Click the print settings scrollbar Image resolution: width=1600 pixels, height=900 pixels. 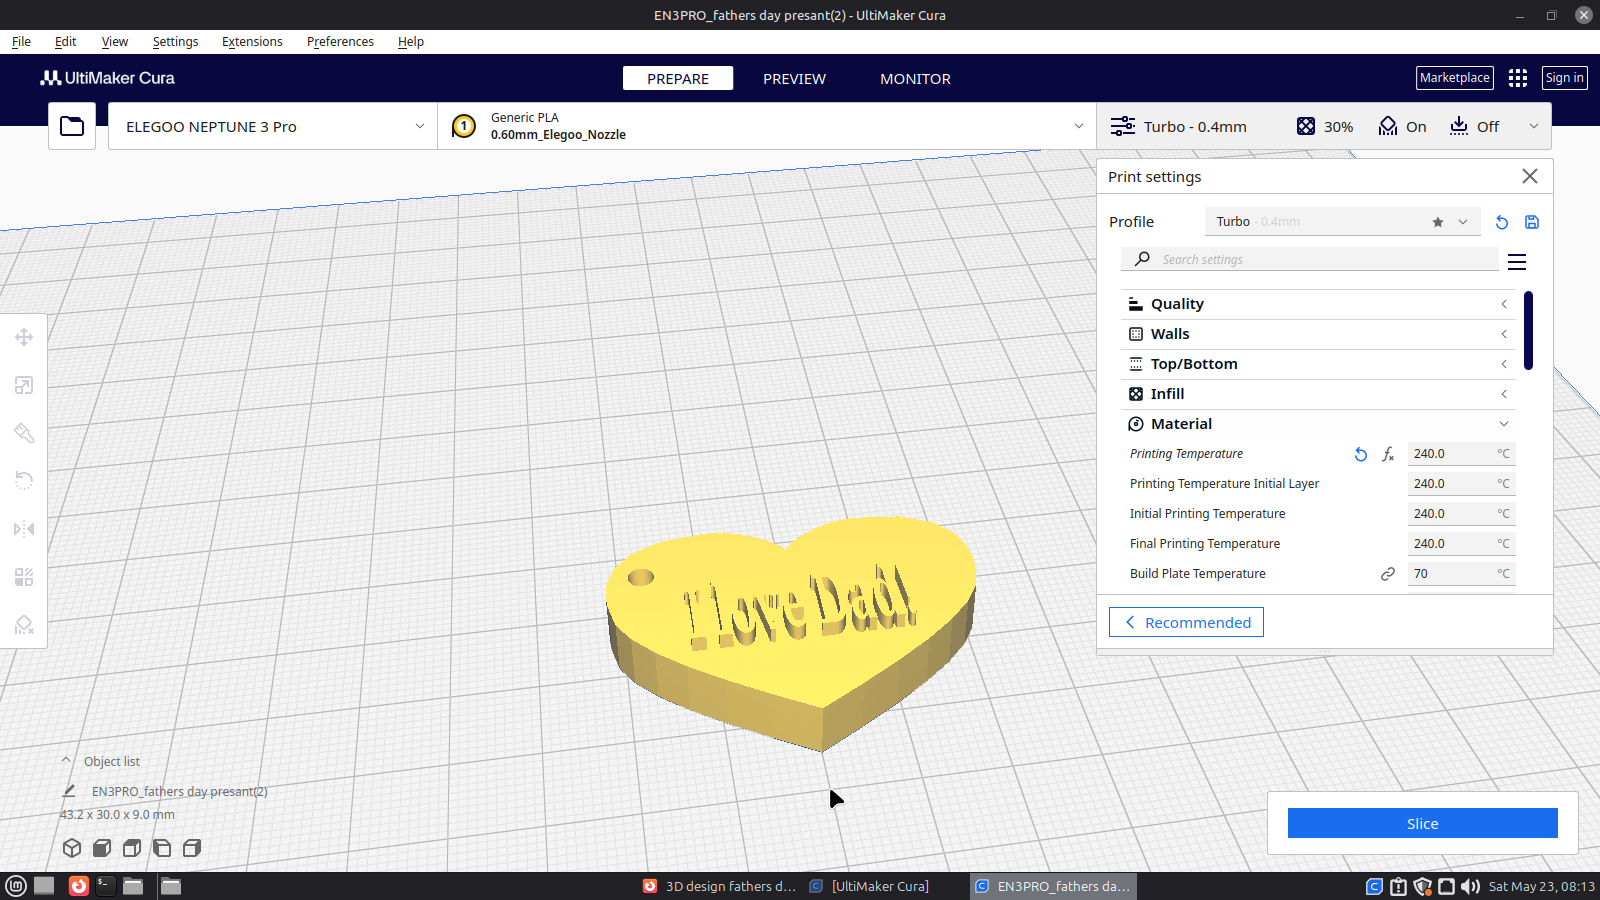1528,330
